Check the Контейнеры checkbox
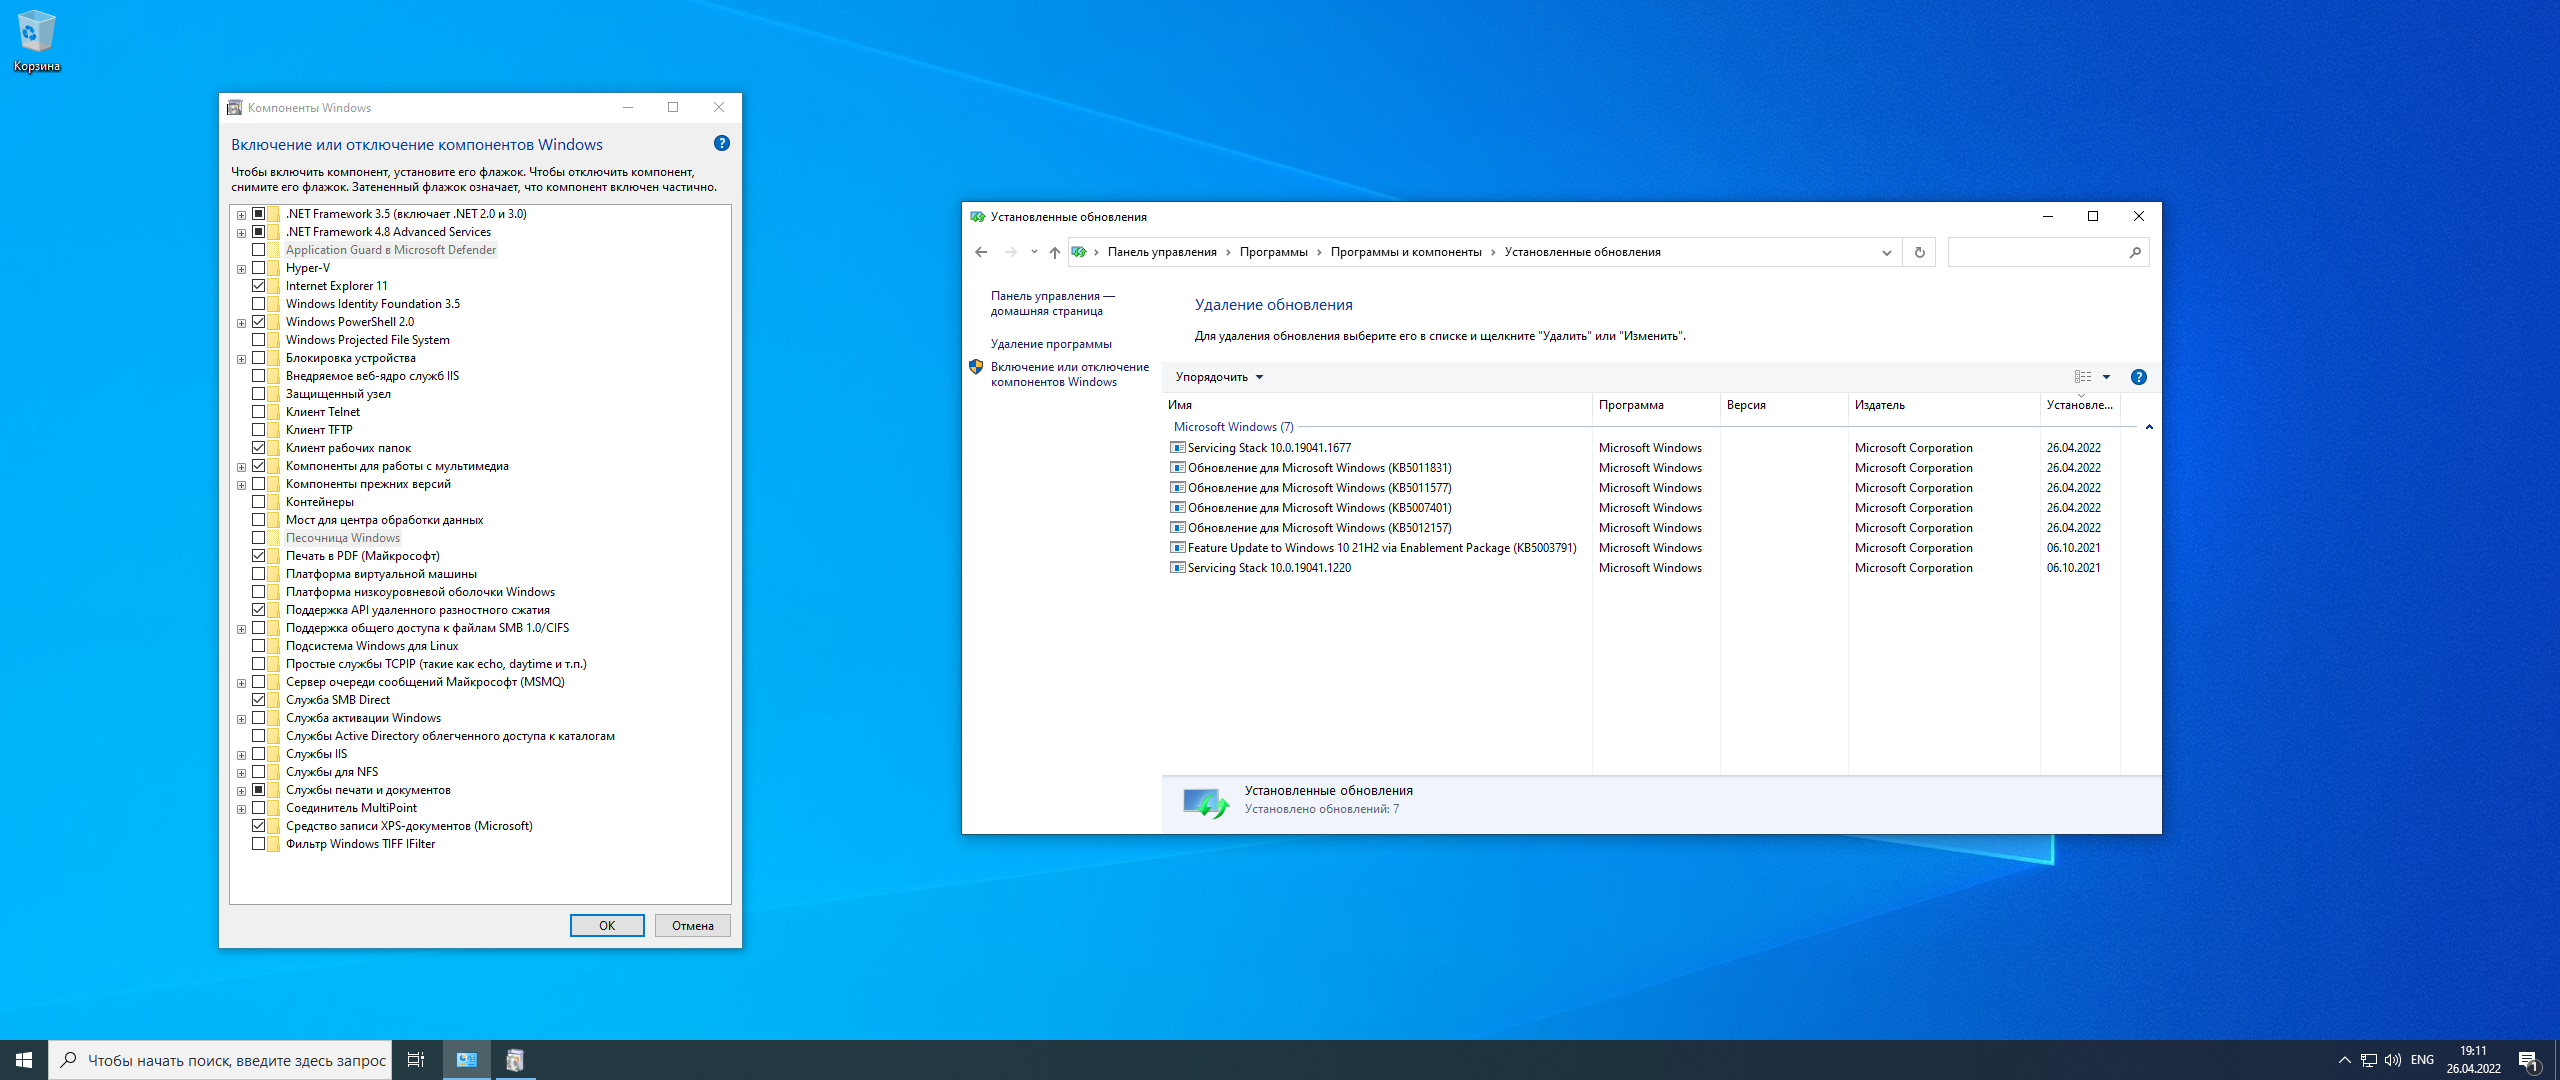The width and height of the screenshot is (2560, 1080). click(259, 502)
